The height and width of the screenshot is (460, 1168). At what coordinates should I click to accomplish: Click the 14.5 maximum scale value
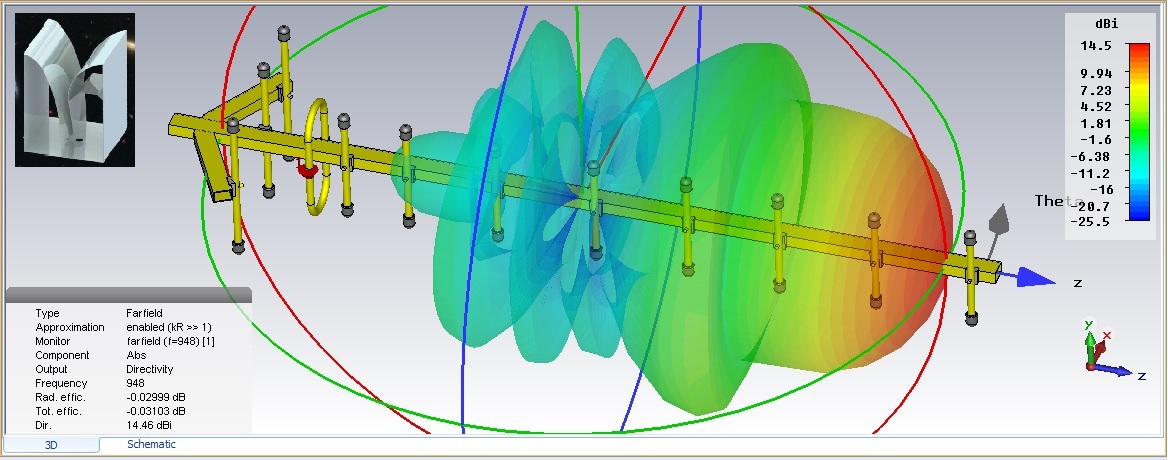(x=1096, y=45)
